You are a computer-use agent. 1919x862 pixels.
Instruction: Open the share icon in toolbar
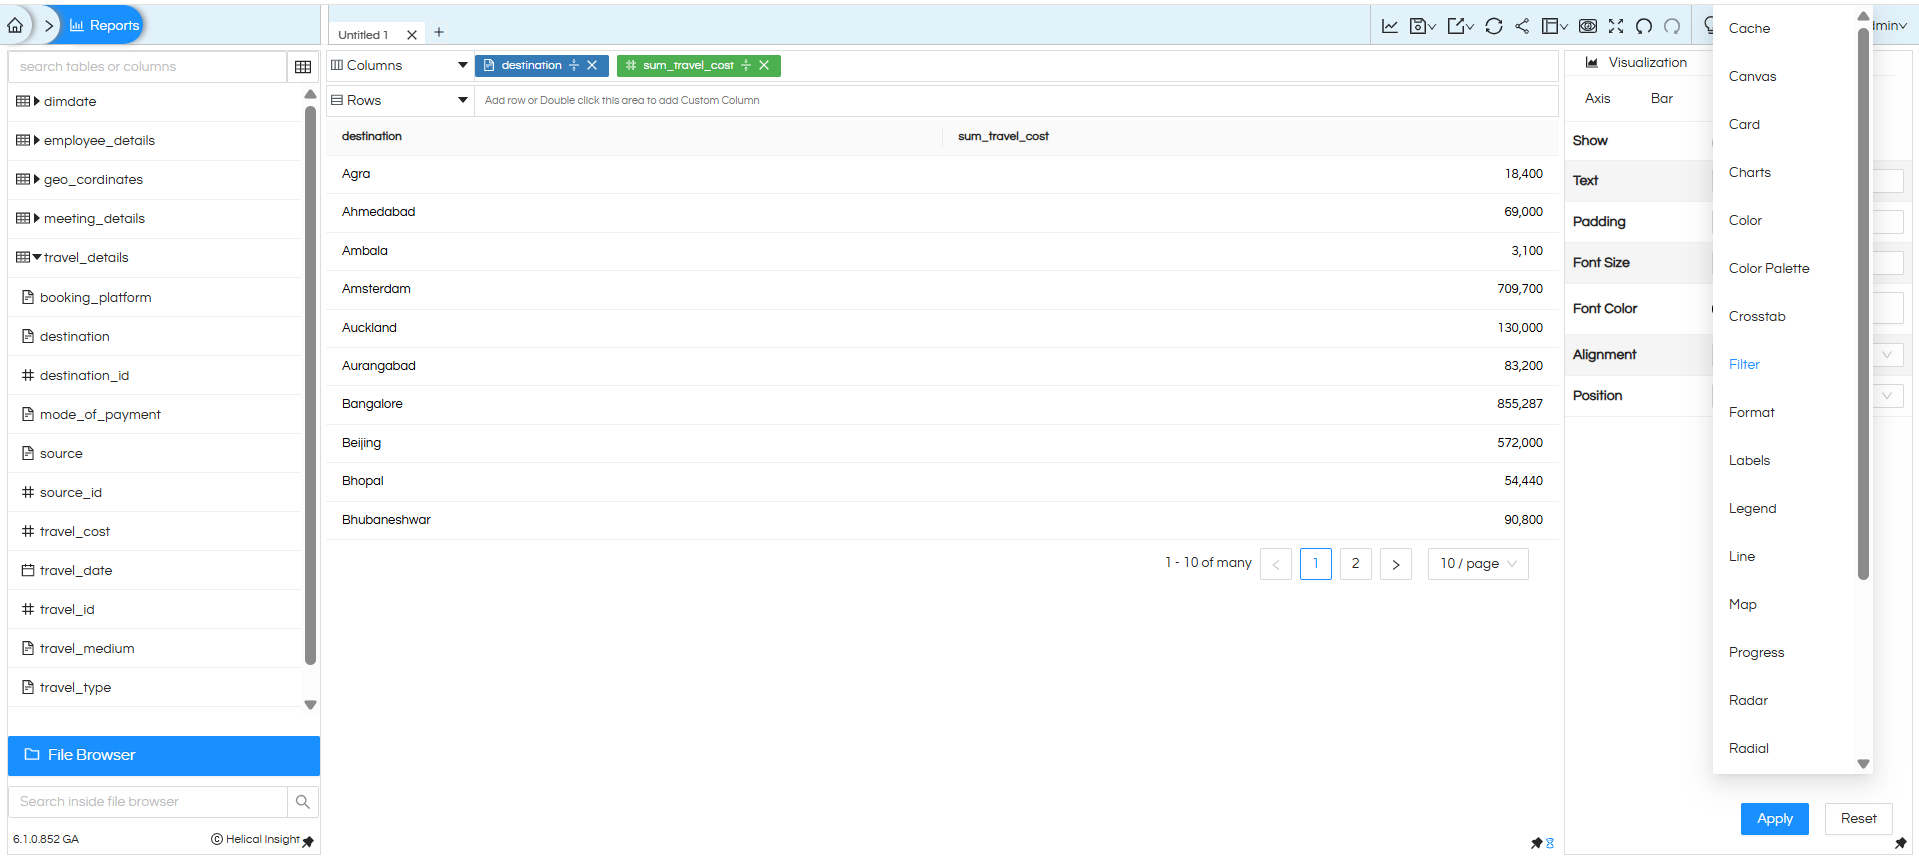pyautogui.click(x=1522, y=26)
